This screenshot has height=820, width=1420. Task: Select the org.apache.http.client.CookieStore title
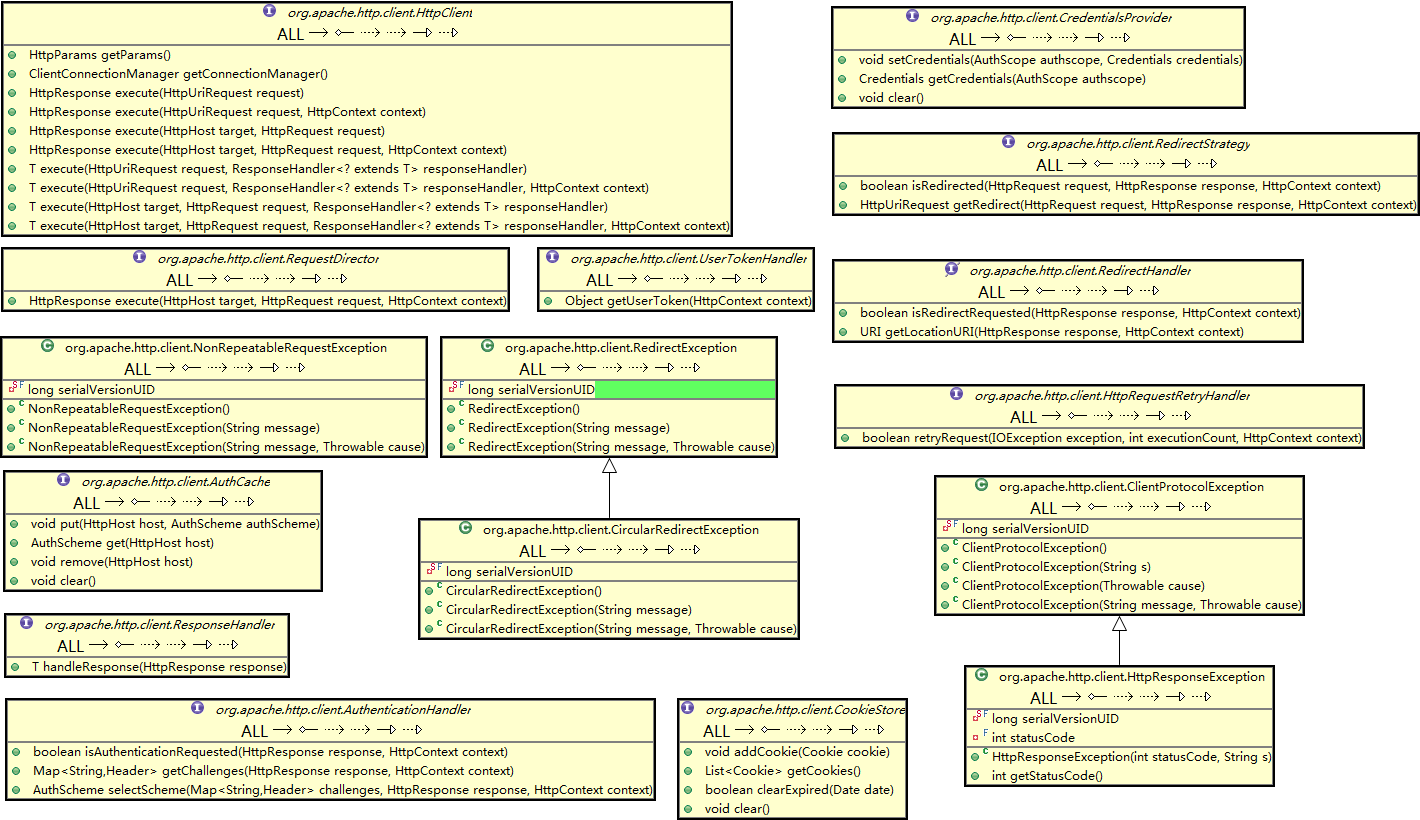[805, 709]
